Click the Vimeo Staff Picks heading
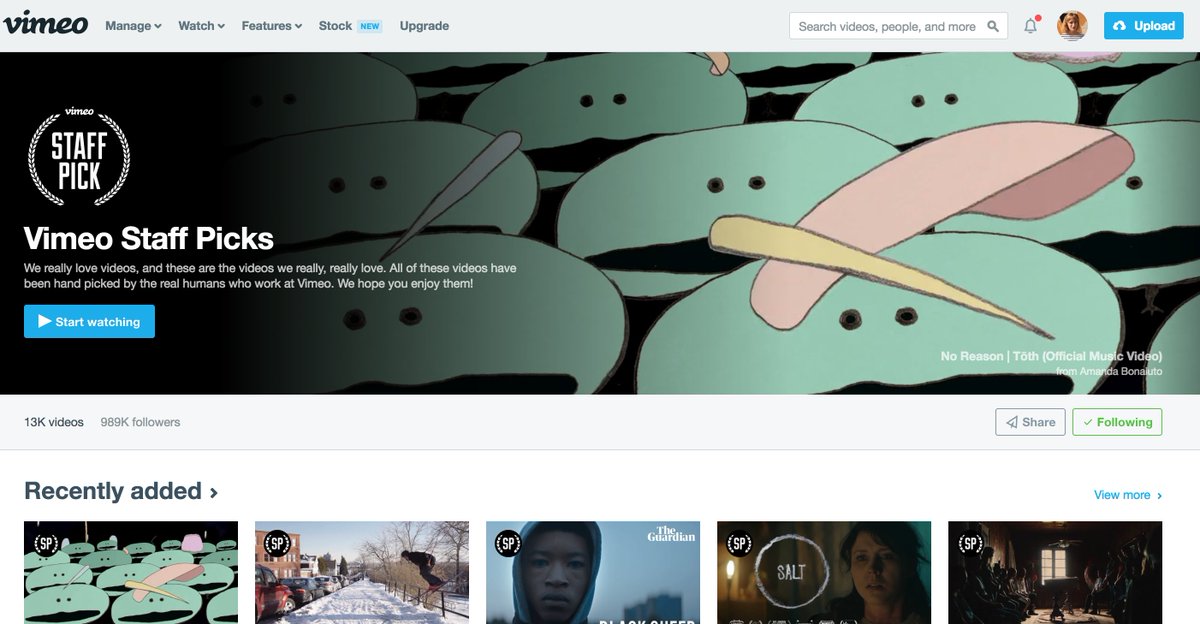 [x=149, y=238]
